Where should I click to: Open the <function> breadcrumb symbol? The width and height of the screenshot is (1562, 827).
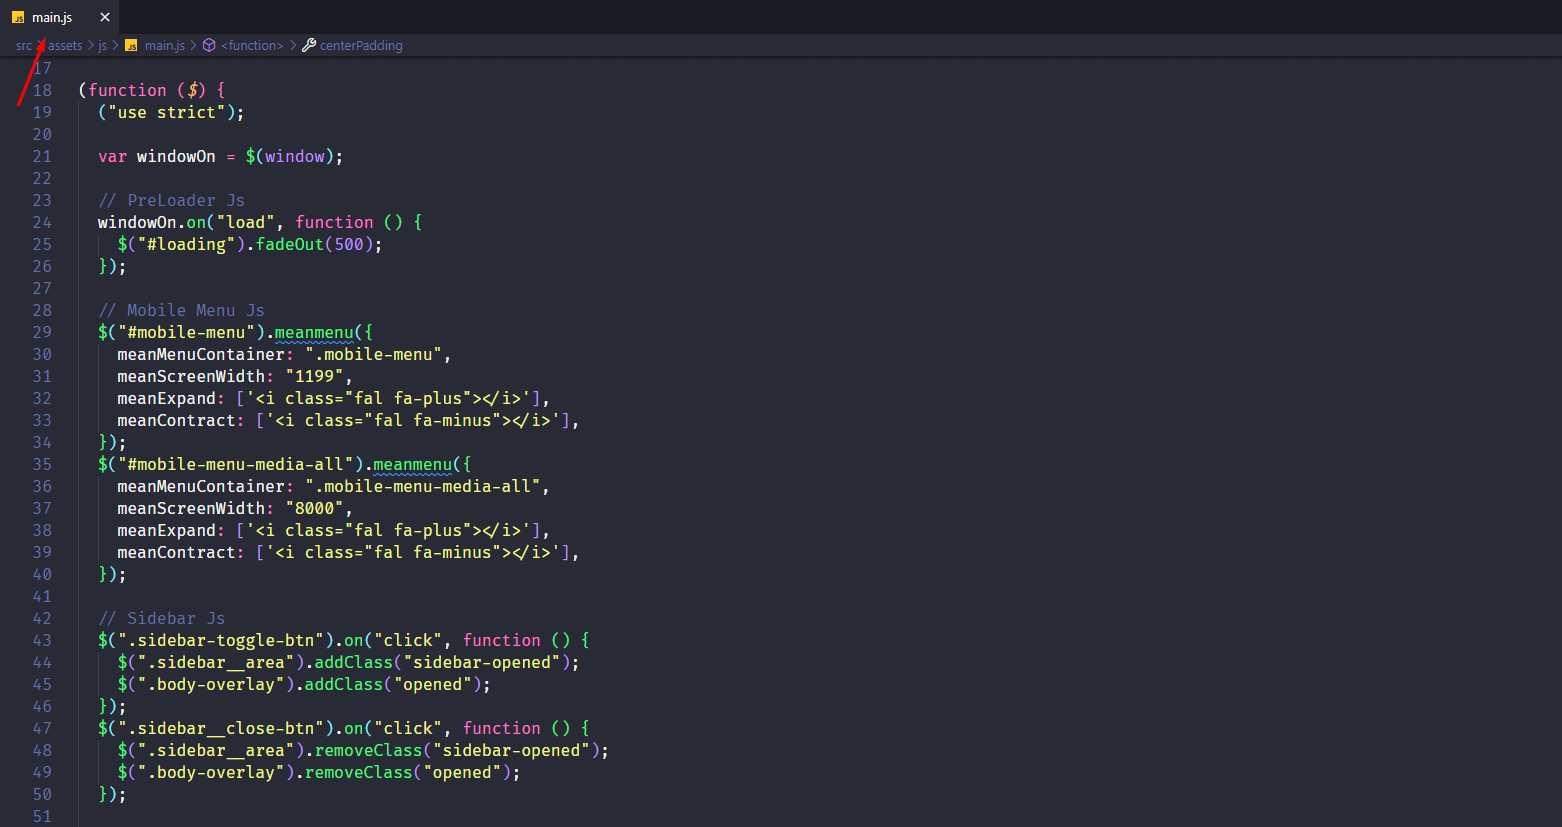252,45
